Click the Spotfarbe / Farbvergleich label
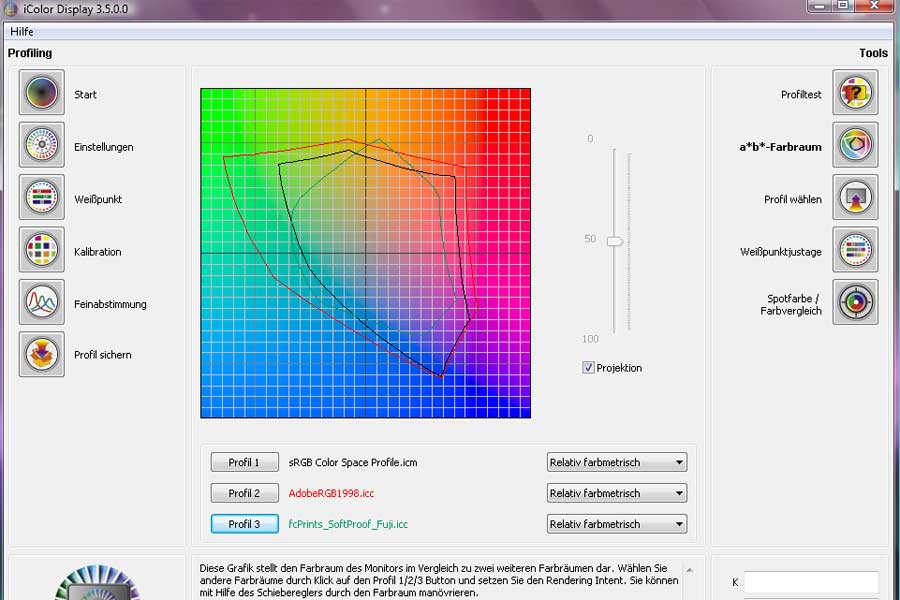 coord(791,305)
